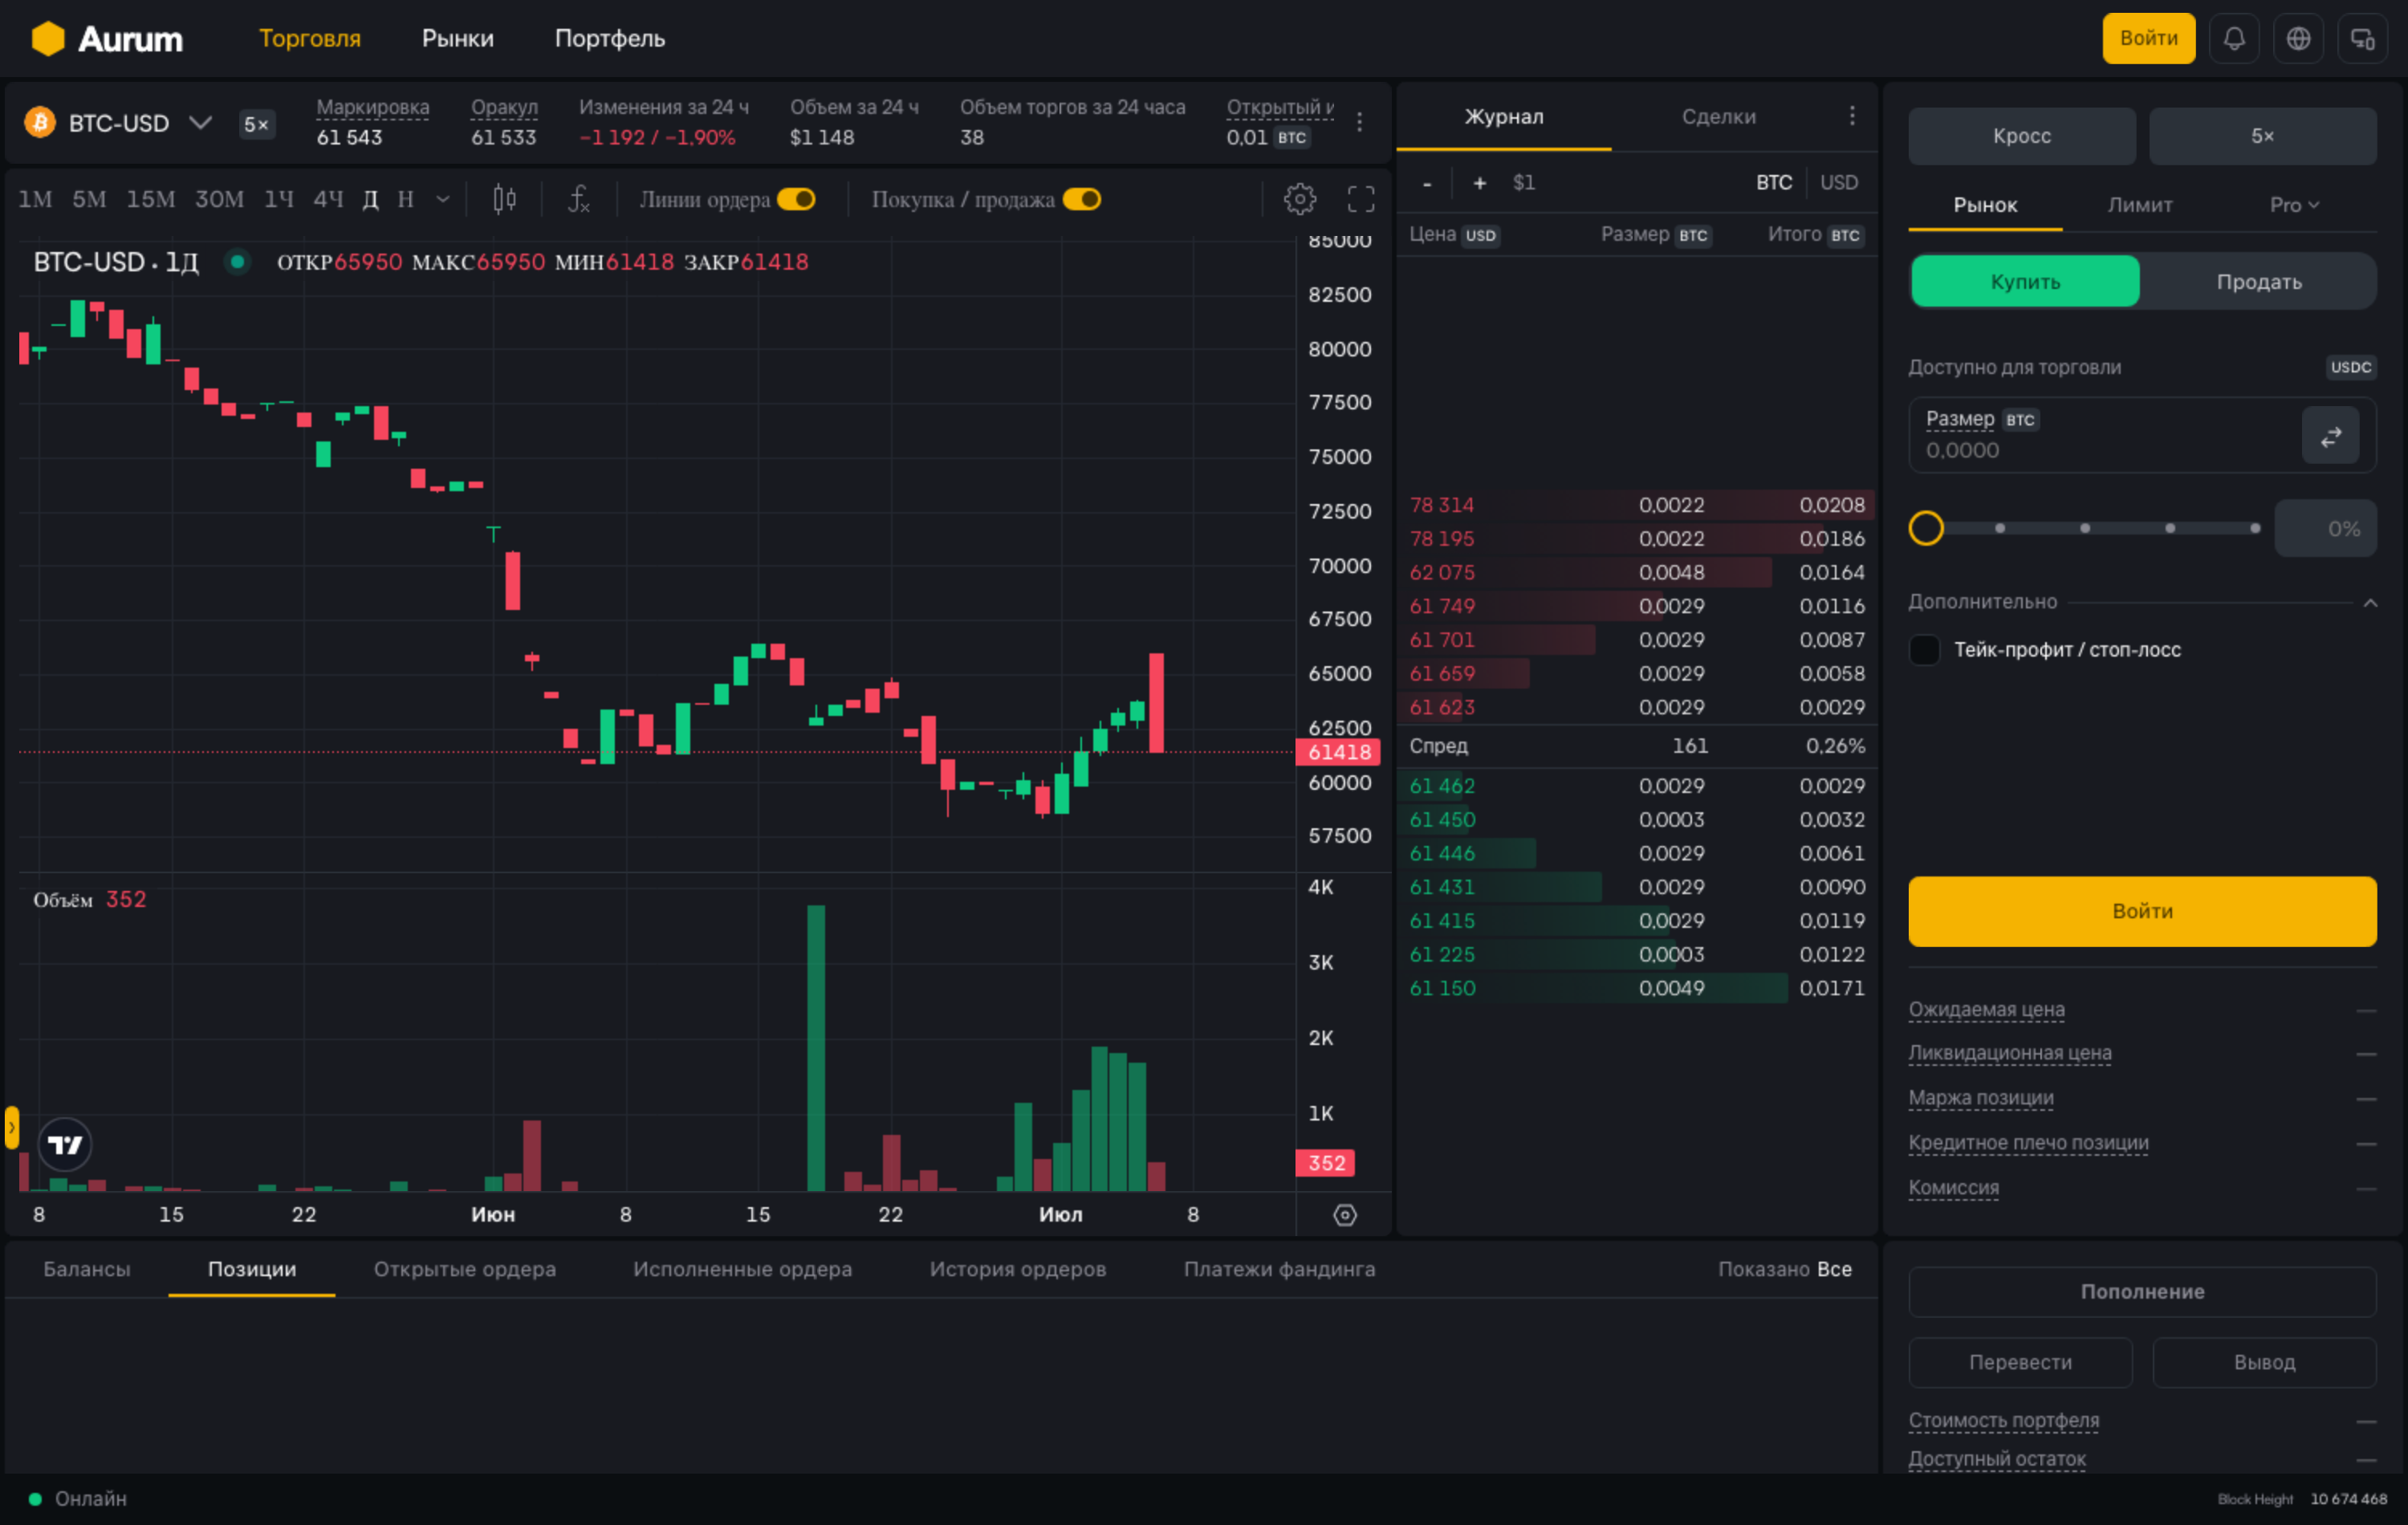Open Открытые ордера tab

(464, 1268)
